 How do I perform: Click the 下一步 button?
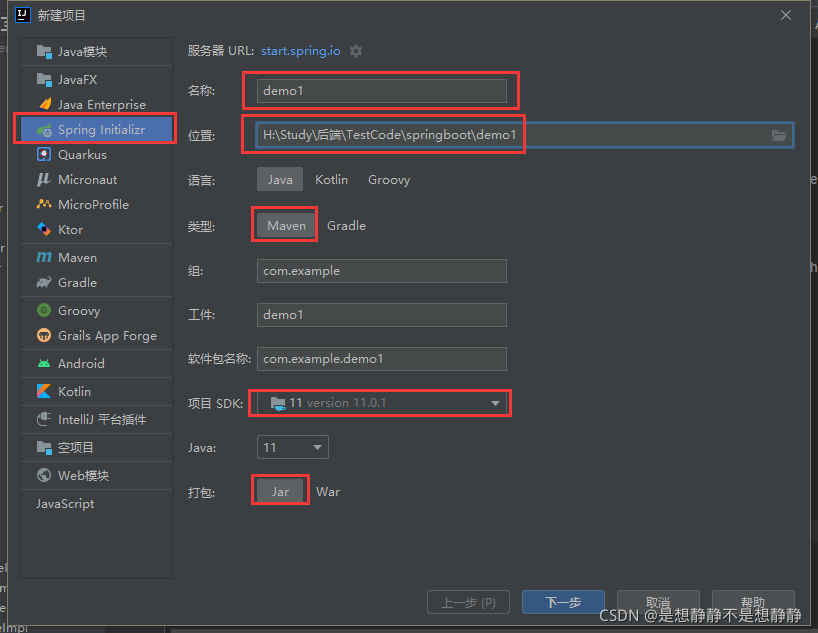(563, 602)
